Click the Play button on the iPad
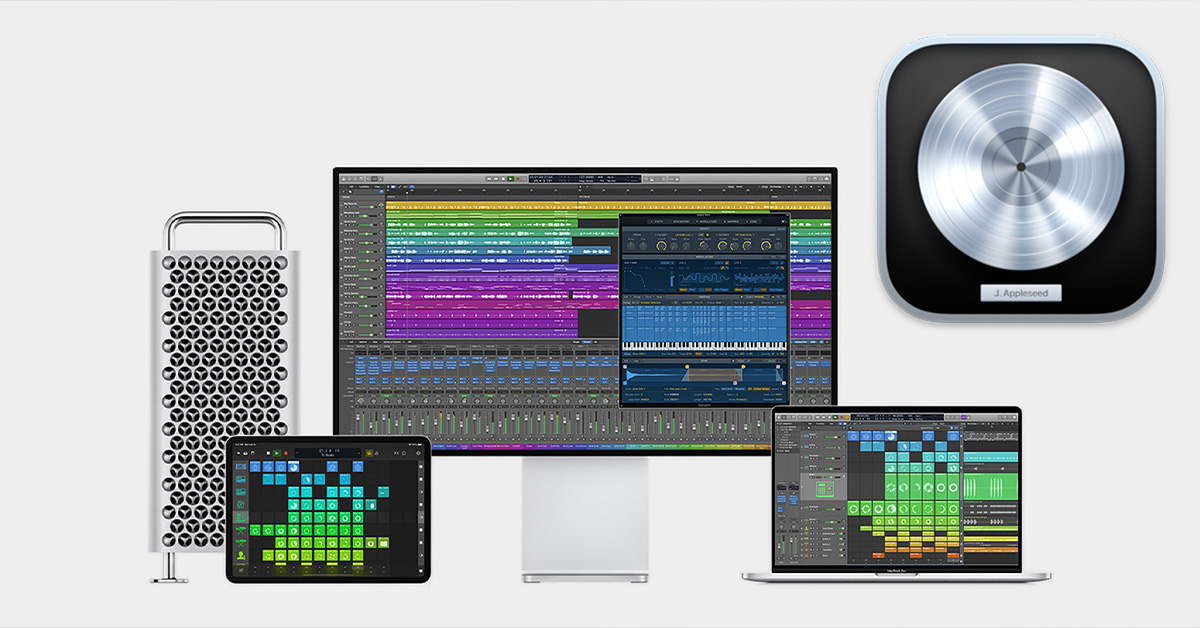This screenshot has height=628, width=1200. 277,453
